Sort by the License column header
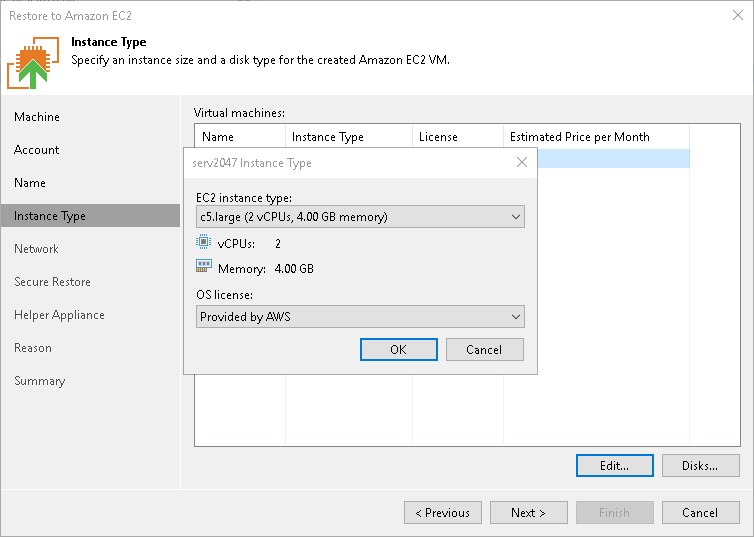The image size is (754, 537). (458, 137)
